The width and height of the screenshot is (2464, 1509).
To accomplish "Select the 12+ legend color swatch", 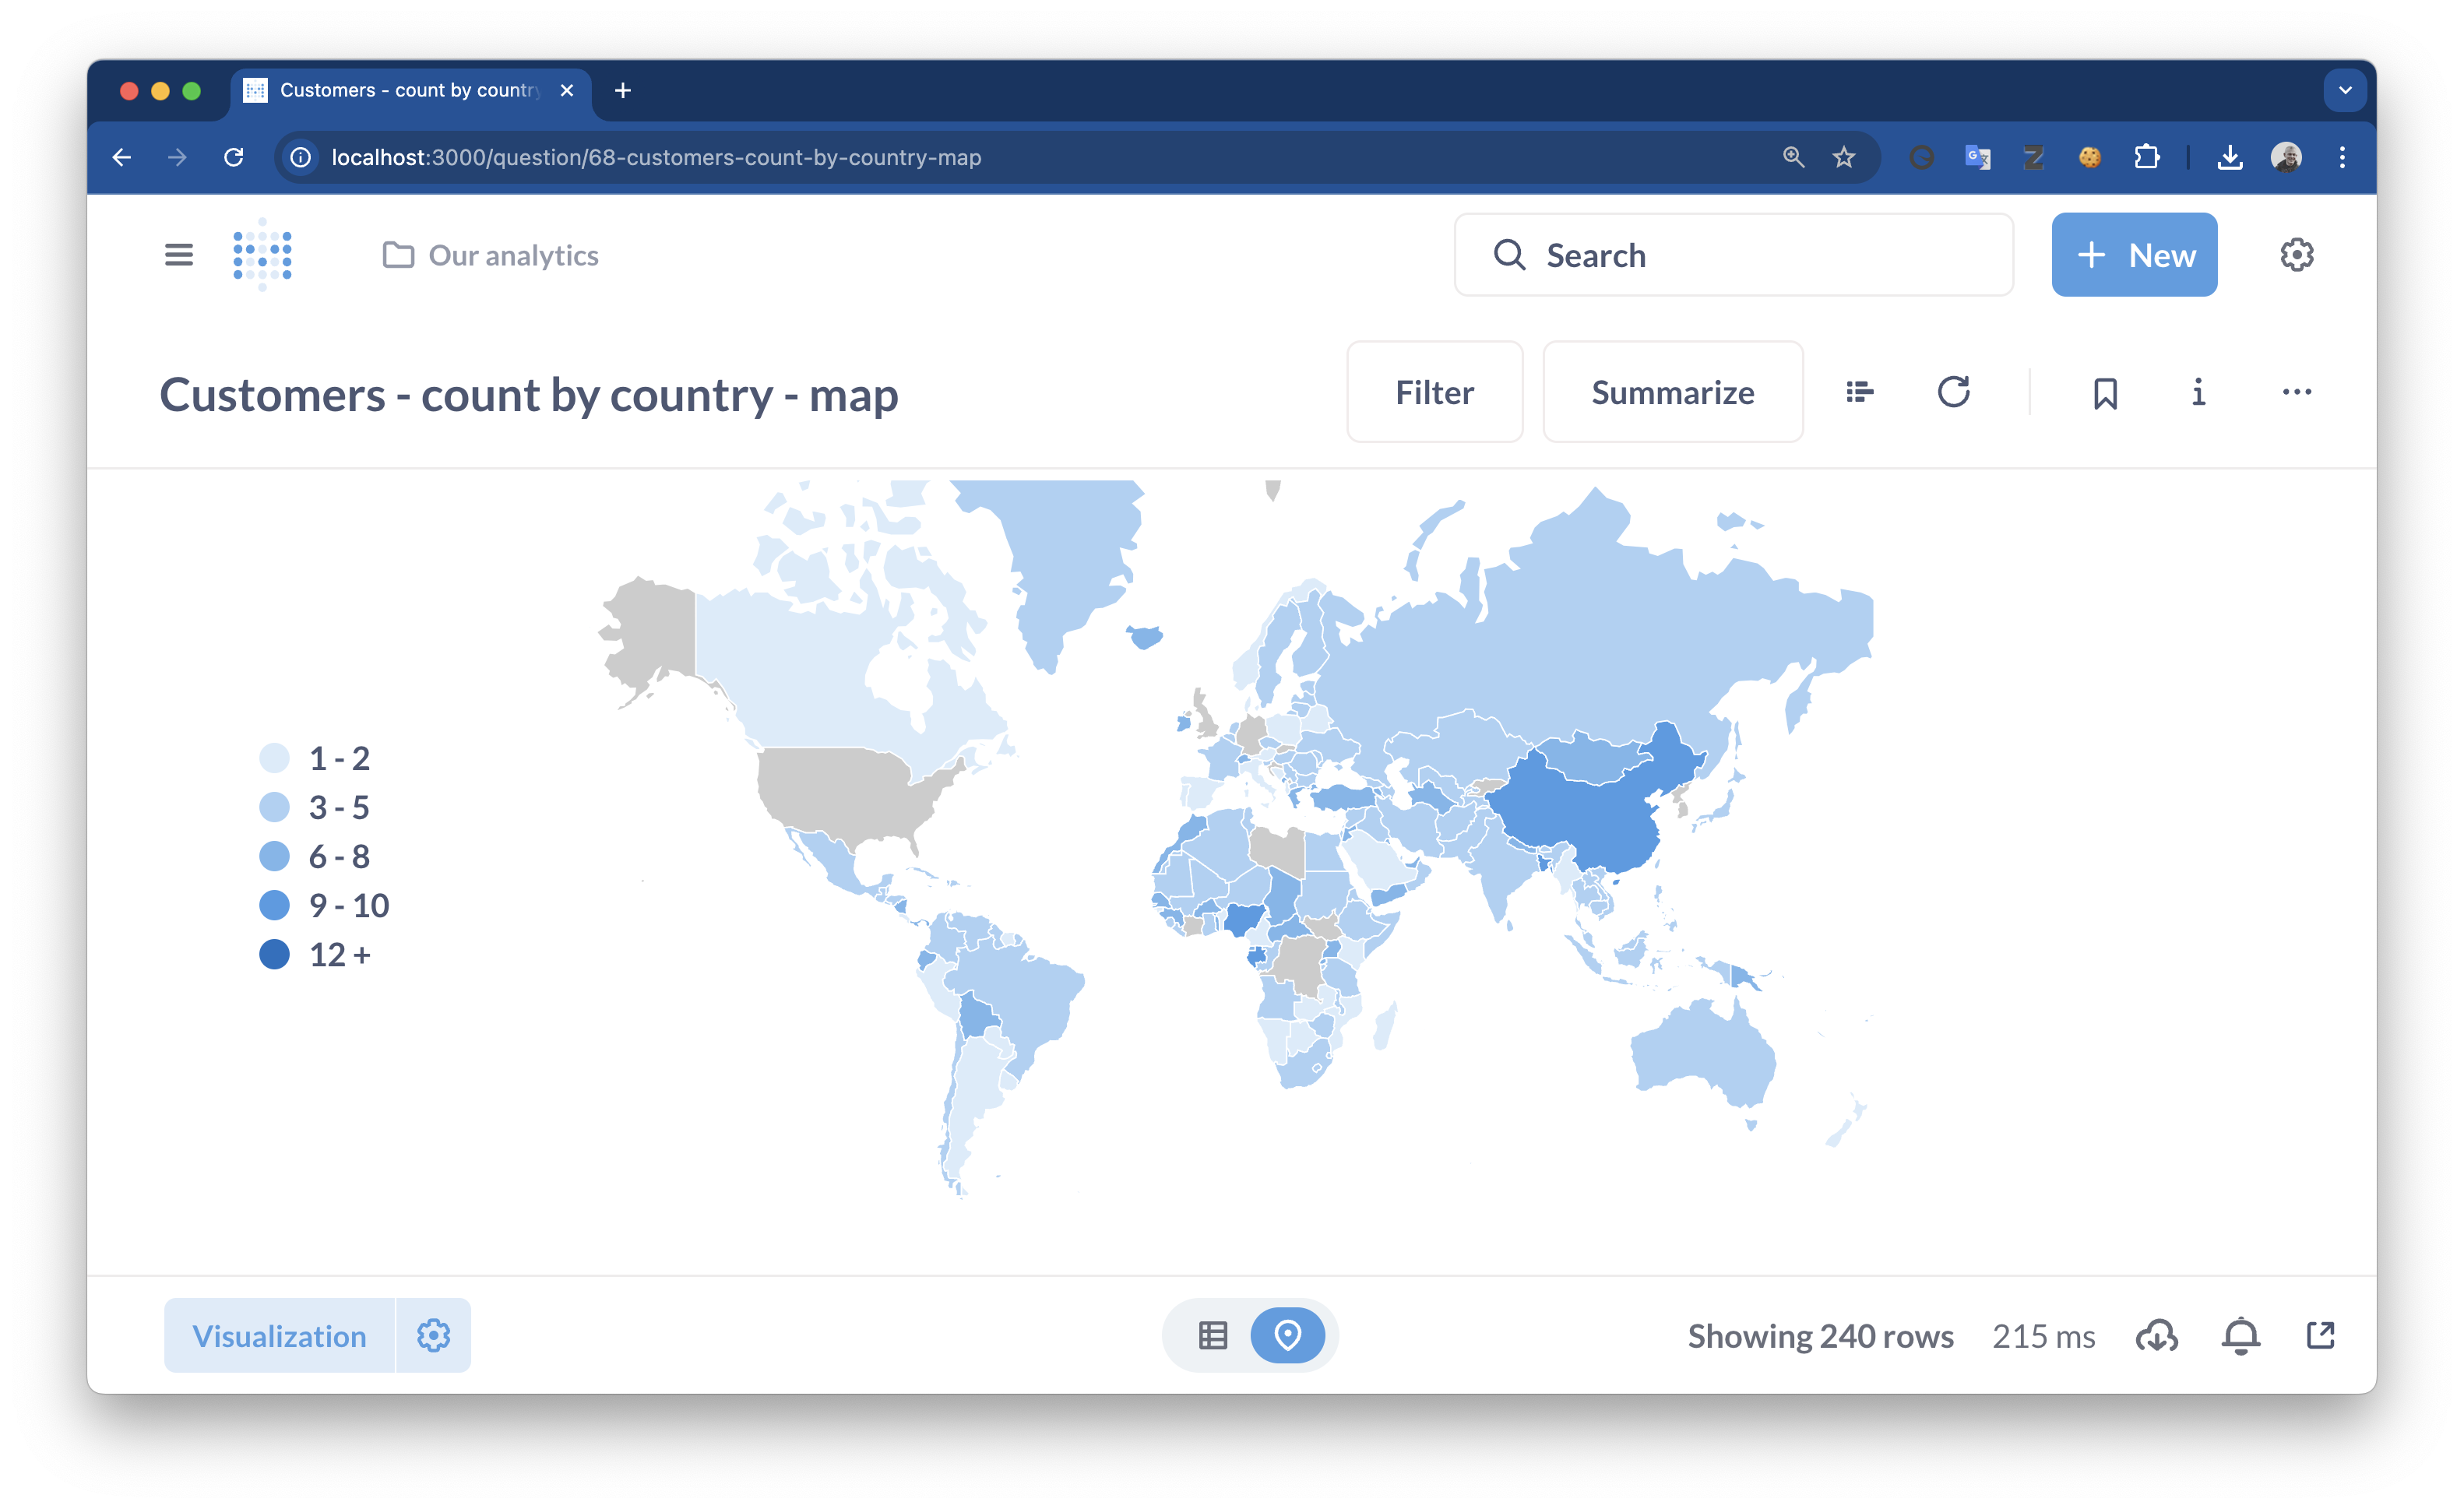I will [273, 955].
